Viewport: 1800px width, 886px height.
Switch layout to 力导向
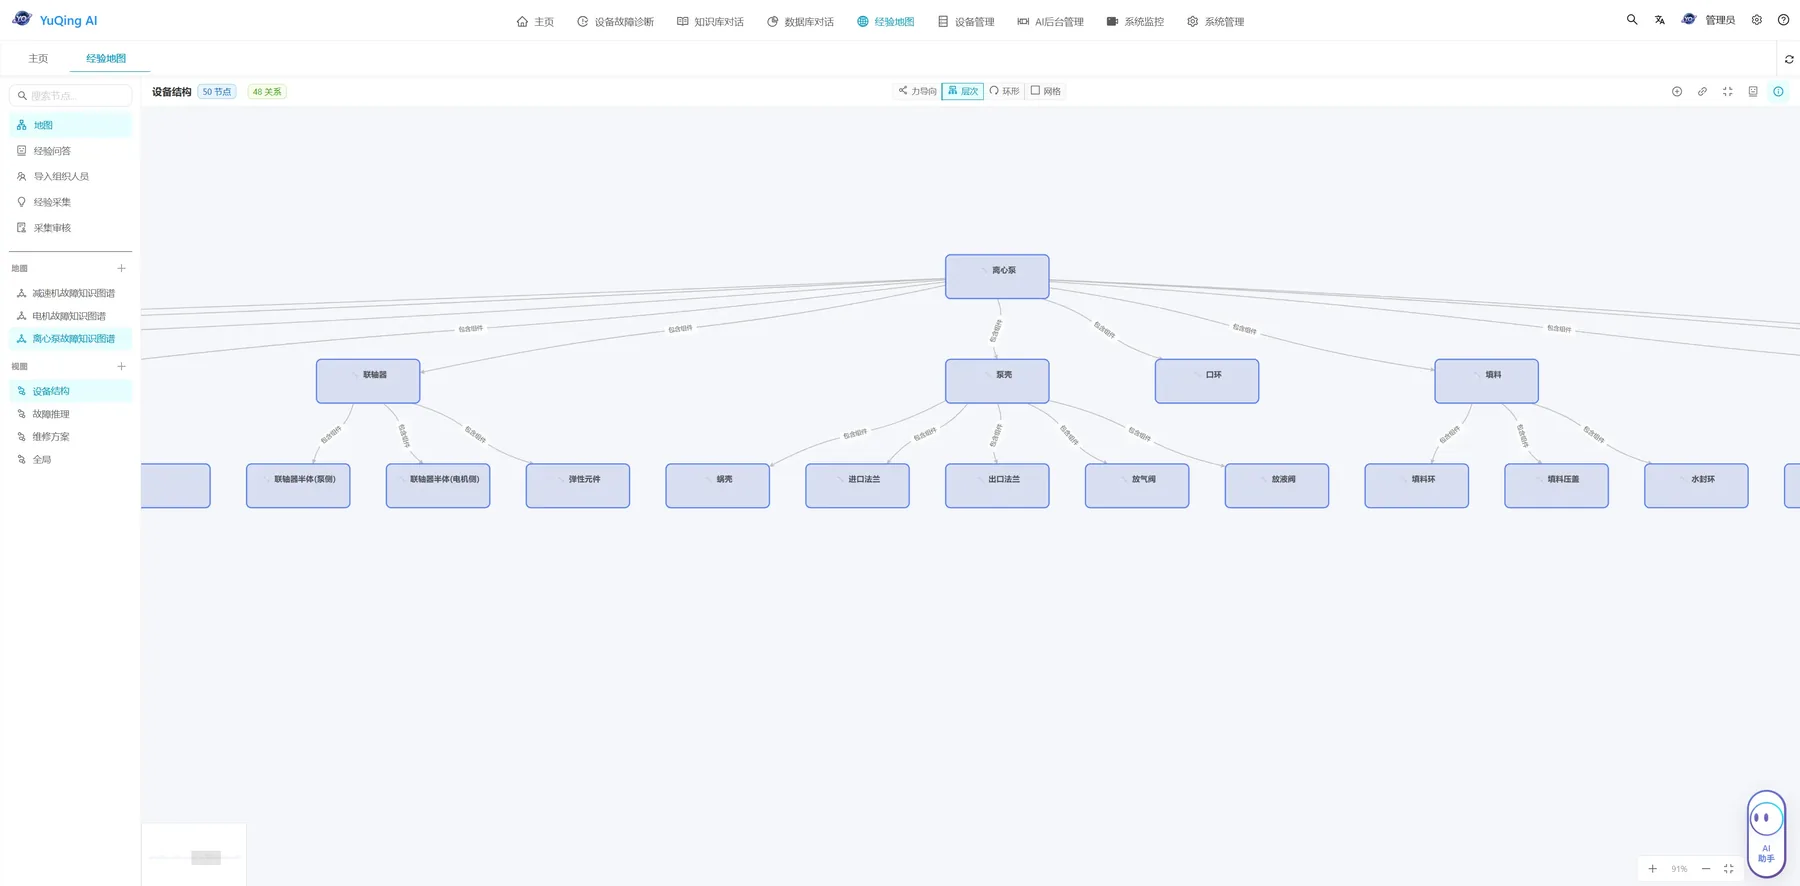(917, 91)
